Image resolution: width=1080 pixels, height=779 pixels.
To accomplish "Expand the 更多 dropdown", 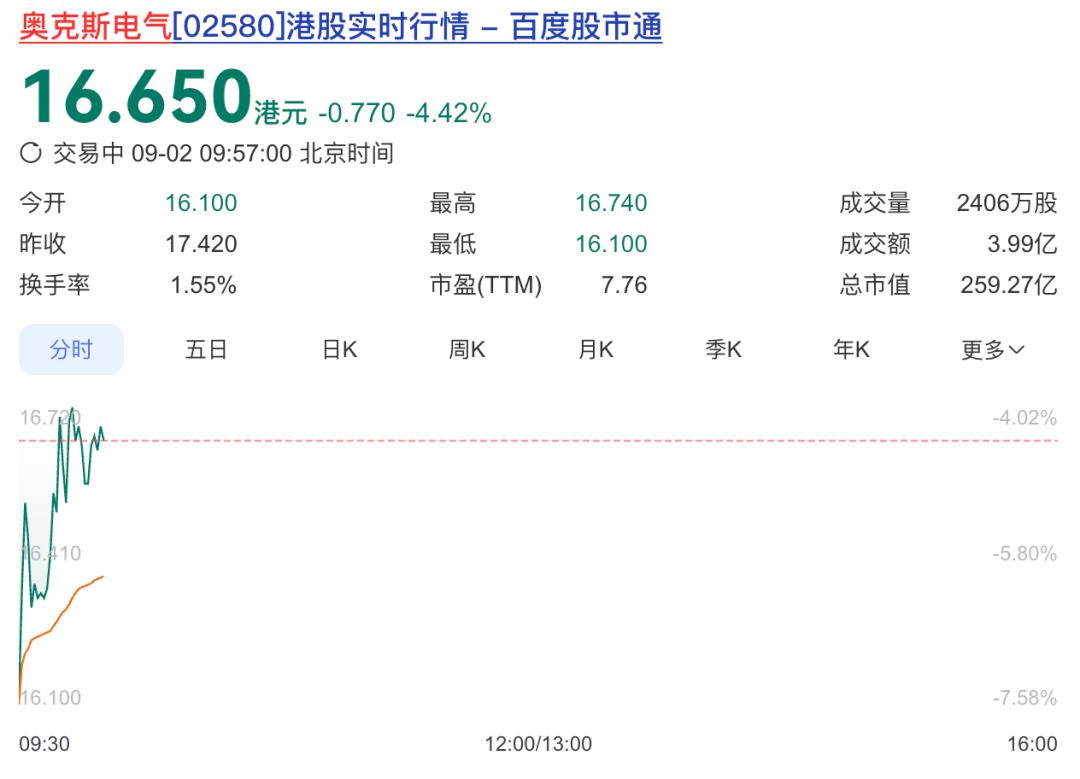I will pos(993,350).
